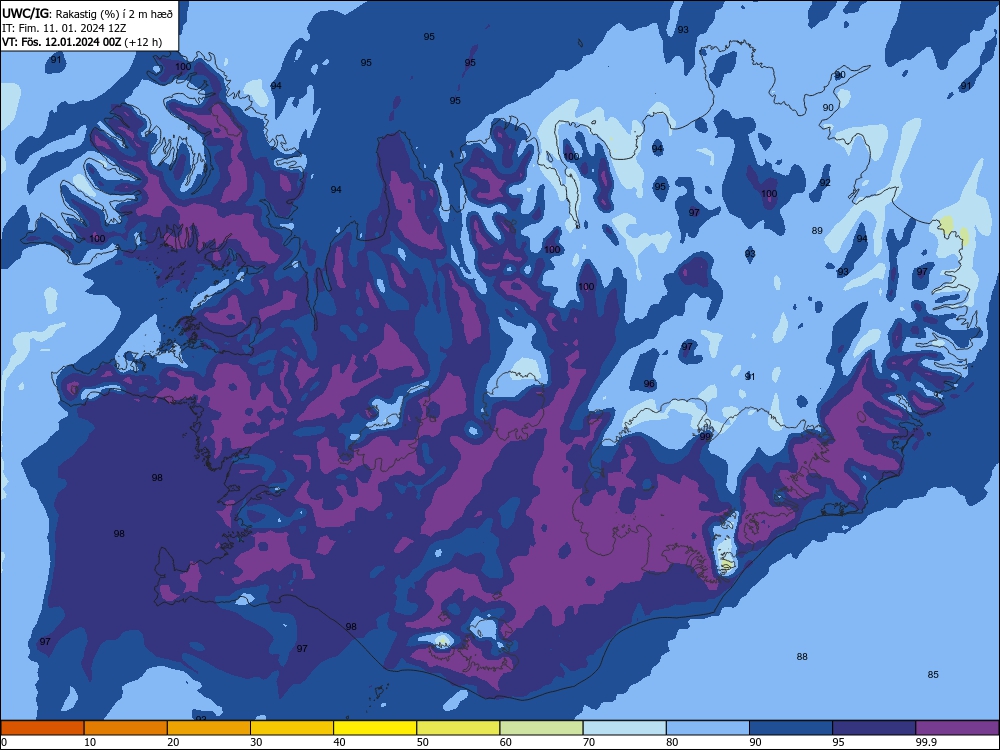This screenshot has width=1000, height=750.
Task: Click the light green 60–70 legend swatch
Action: (x=541, y=728)
